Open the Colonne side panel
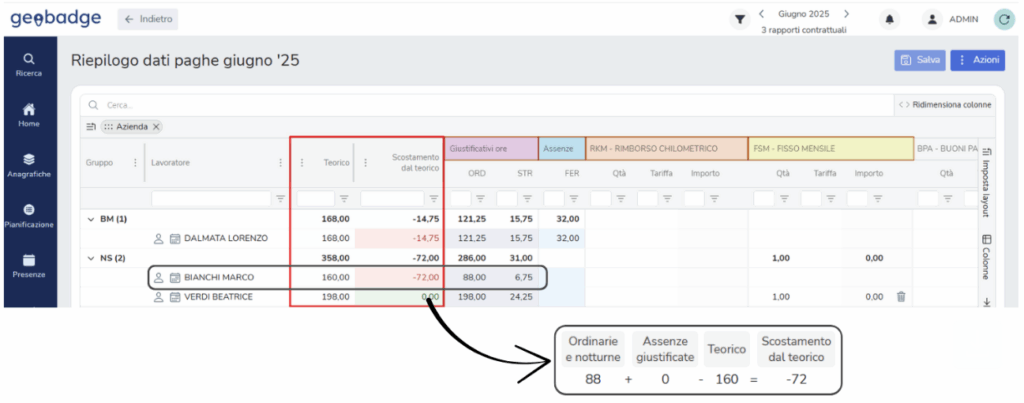The width and height of the screenshot is (1024, 403). pos(987,257)
